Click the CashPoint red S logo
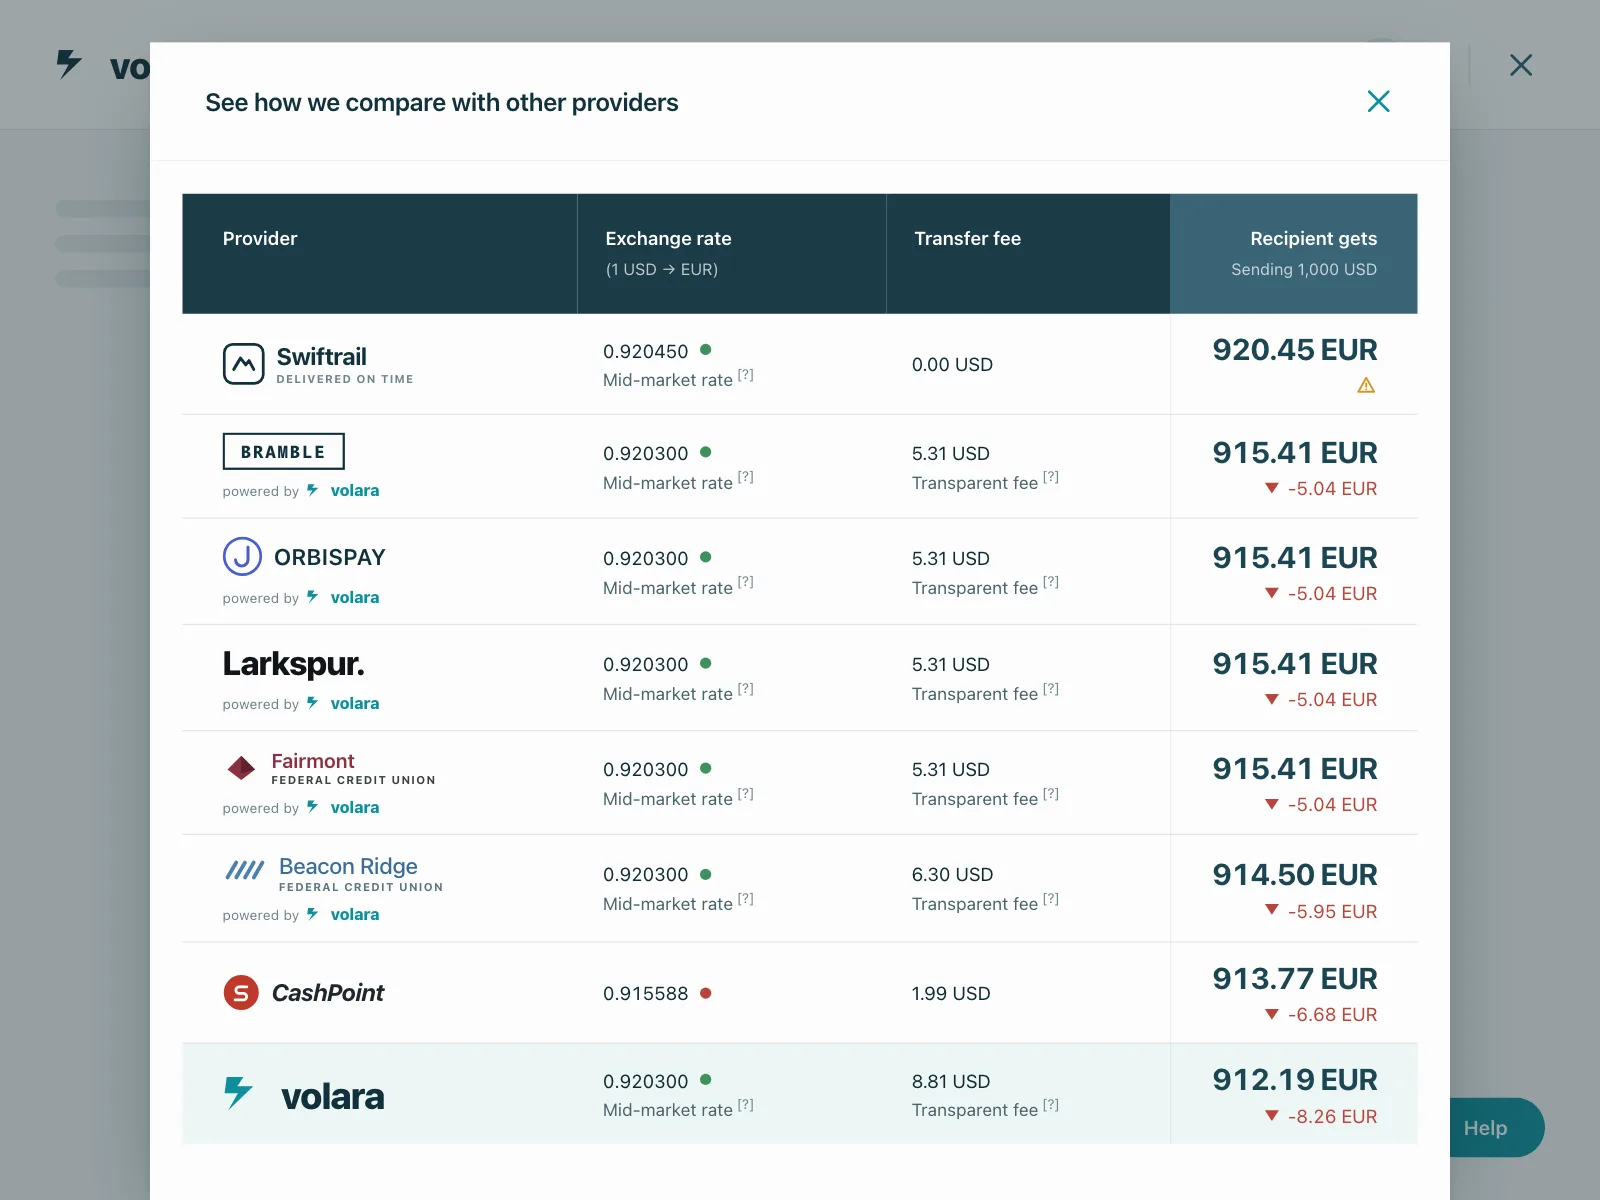Image resolution: width=1600 pixels, height=1200 pixels. [x=240, y=992]
